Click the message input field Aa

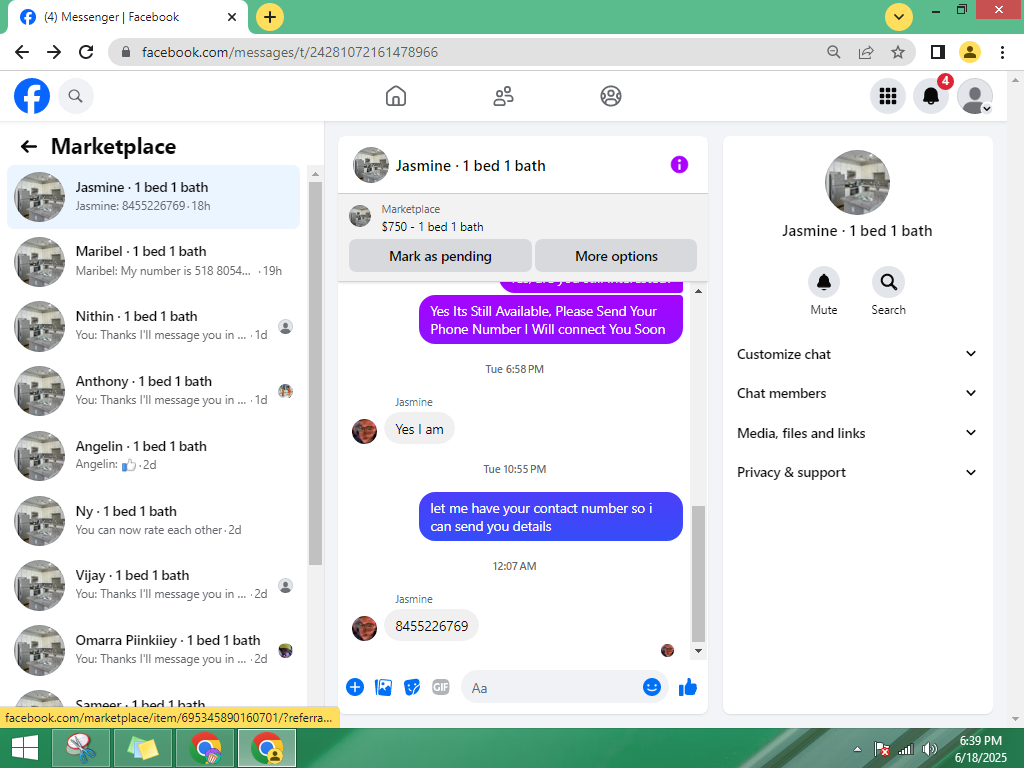tap(552, 688)
